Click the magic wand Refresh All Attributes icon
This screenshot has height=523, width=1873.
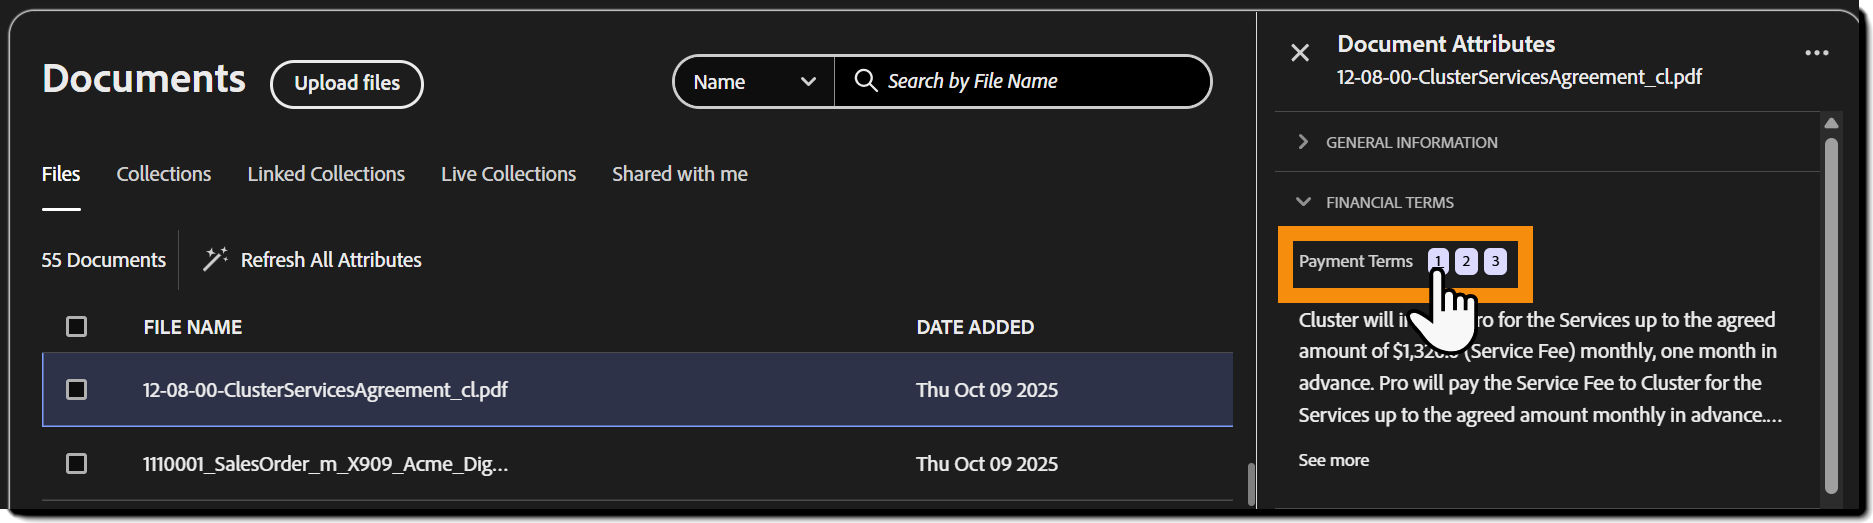click(x=215, y=260)
